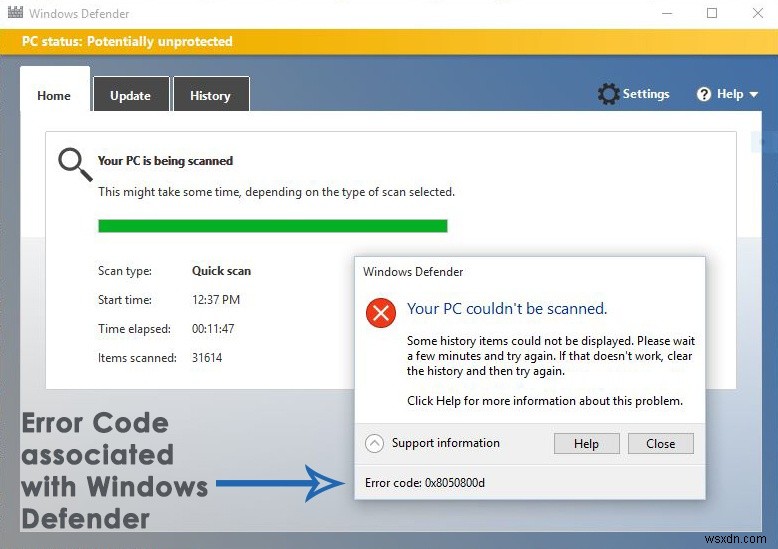Click "Click Help for more information" text
Viewport: 778px width, 549px height.
coord(545,401)
